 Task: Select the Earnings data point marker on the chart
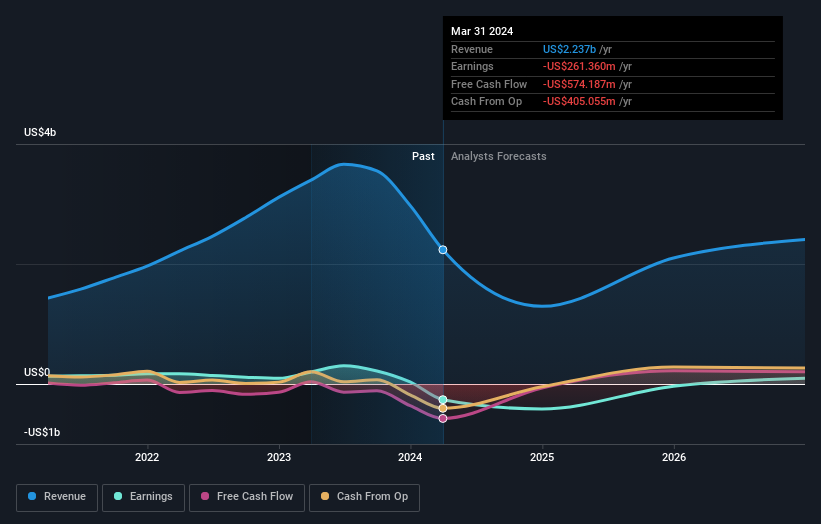coord(443,400)
